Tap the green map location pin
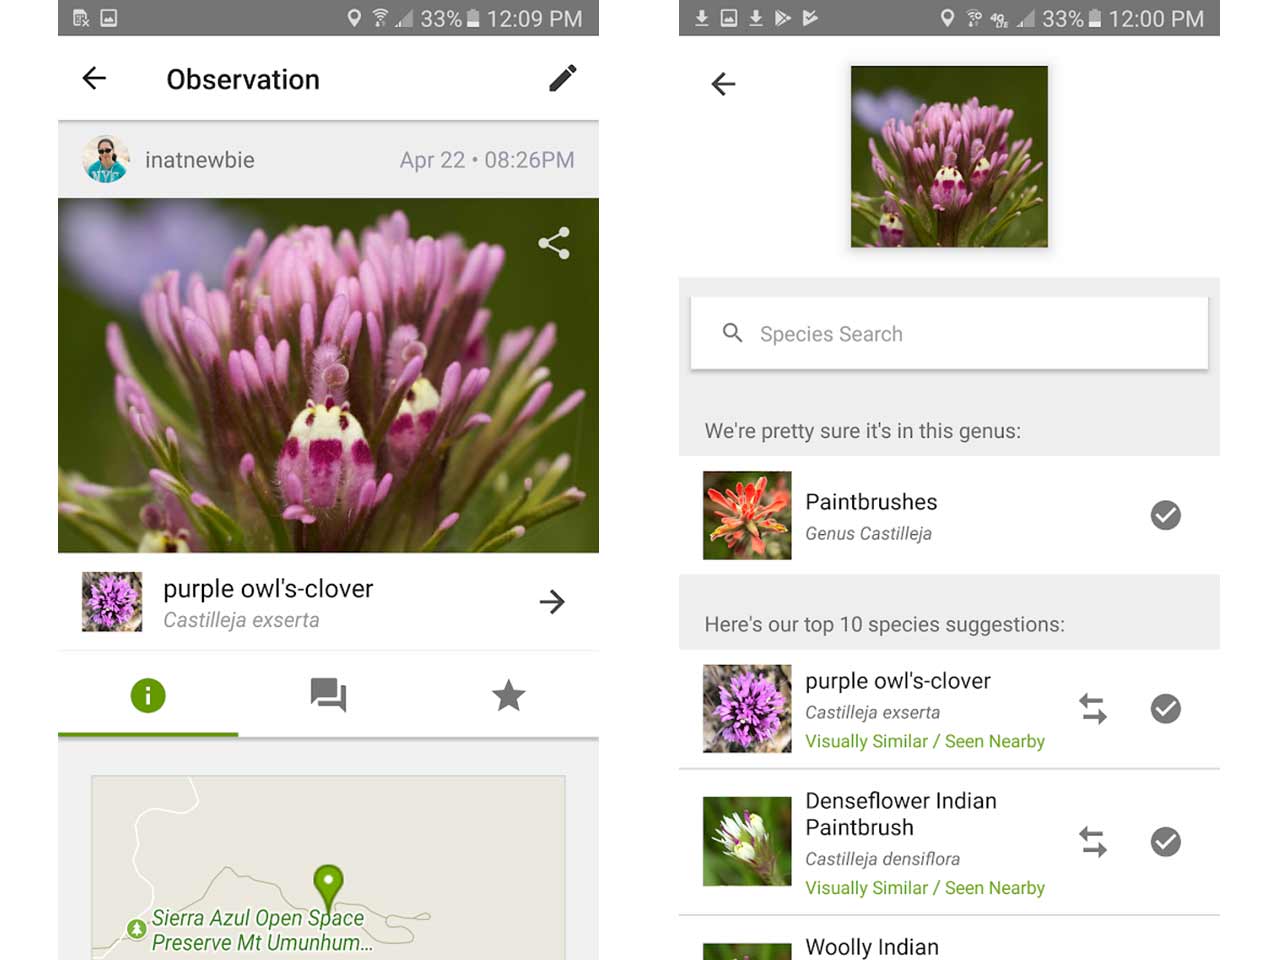Screen dimensions: 1280x960 328,884
